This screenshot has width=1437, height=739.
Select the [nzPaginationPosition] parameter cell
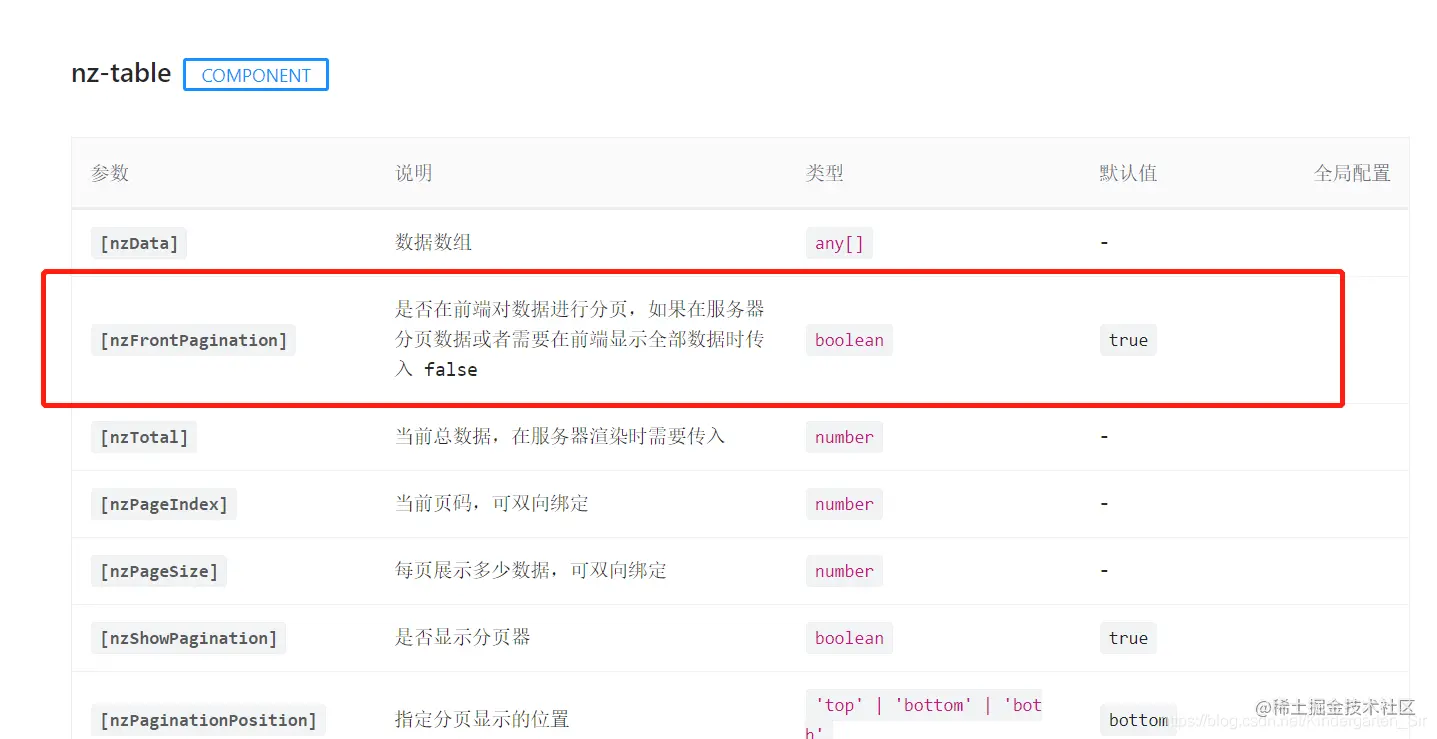click(x=208, y=720)
